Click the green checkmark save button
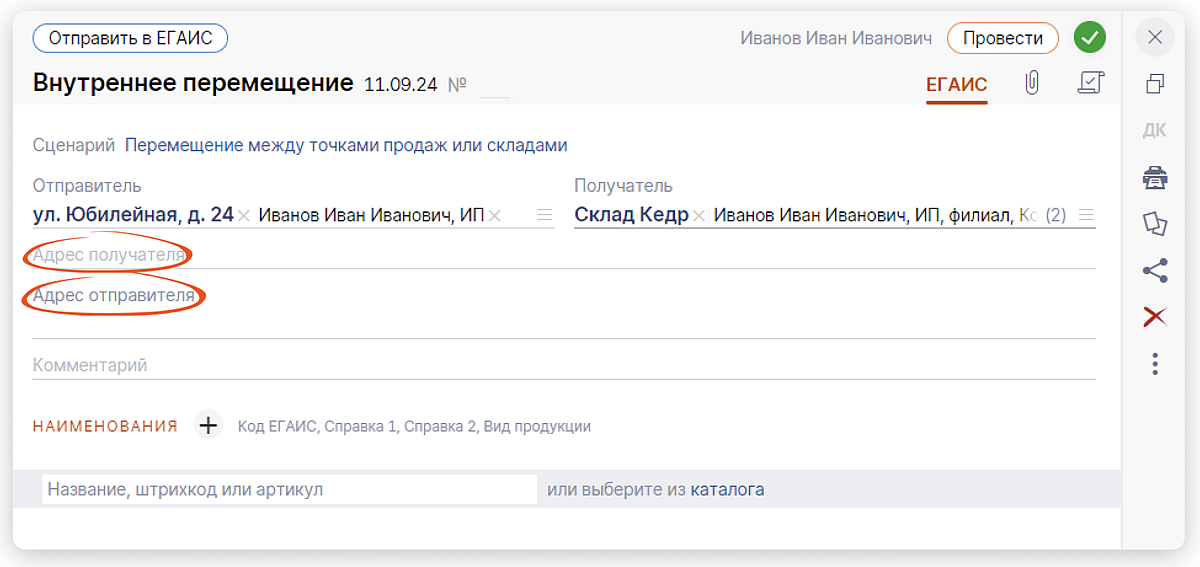This screenshot has width=1200, height=567. click(1089, 38)
